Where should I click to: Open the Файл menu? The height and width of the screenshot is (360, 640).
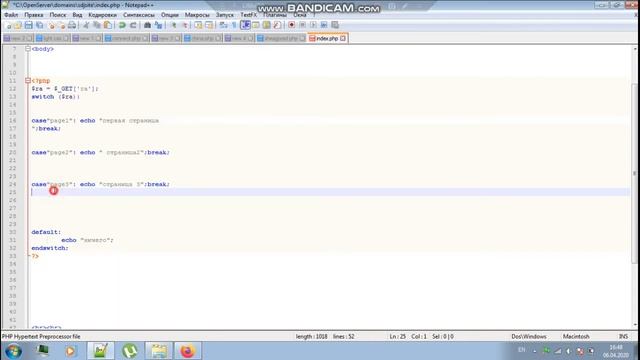[x=11, y=15]
